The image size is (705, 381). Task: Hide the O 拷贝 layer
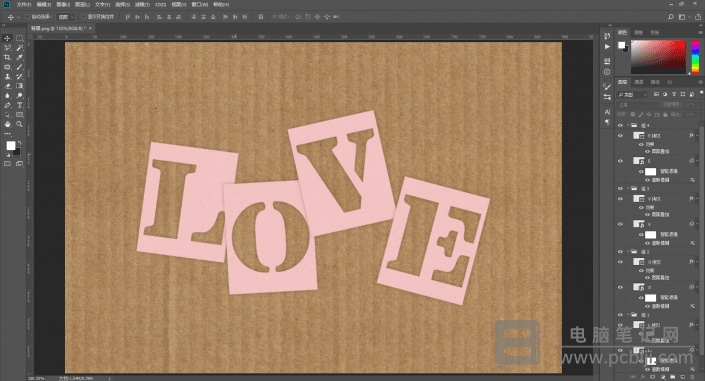coord(620,261)
